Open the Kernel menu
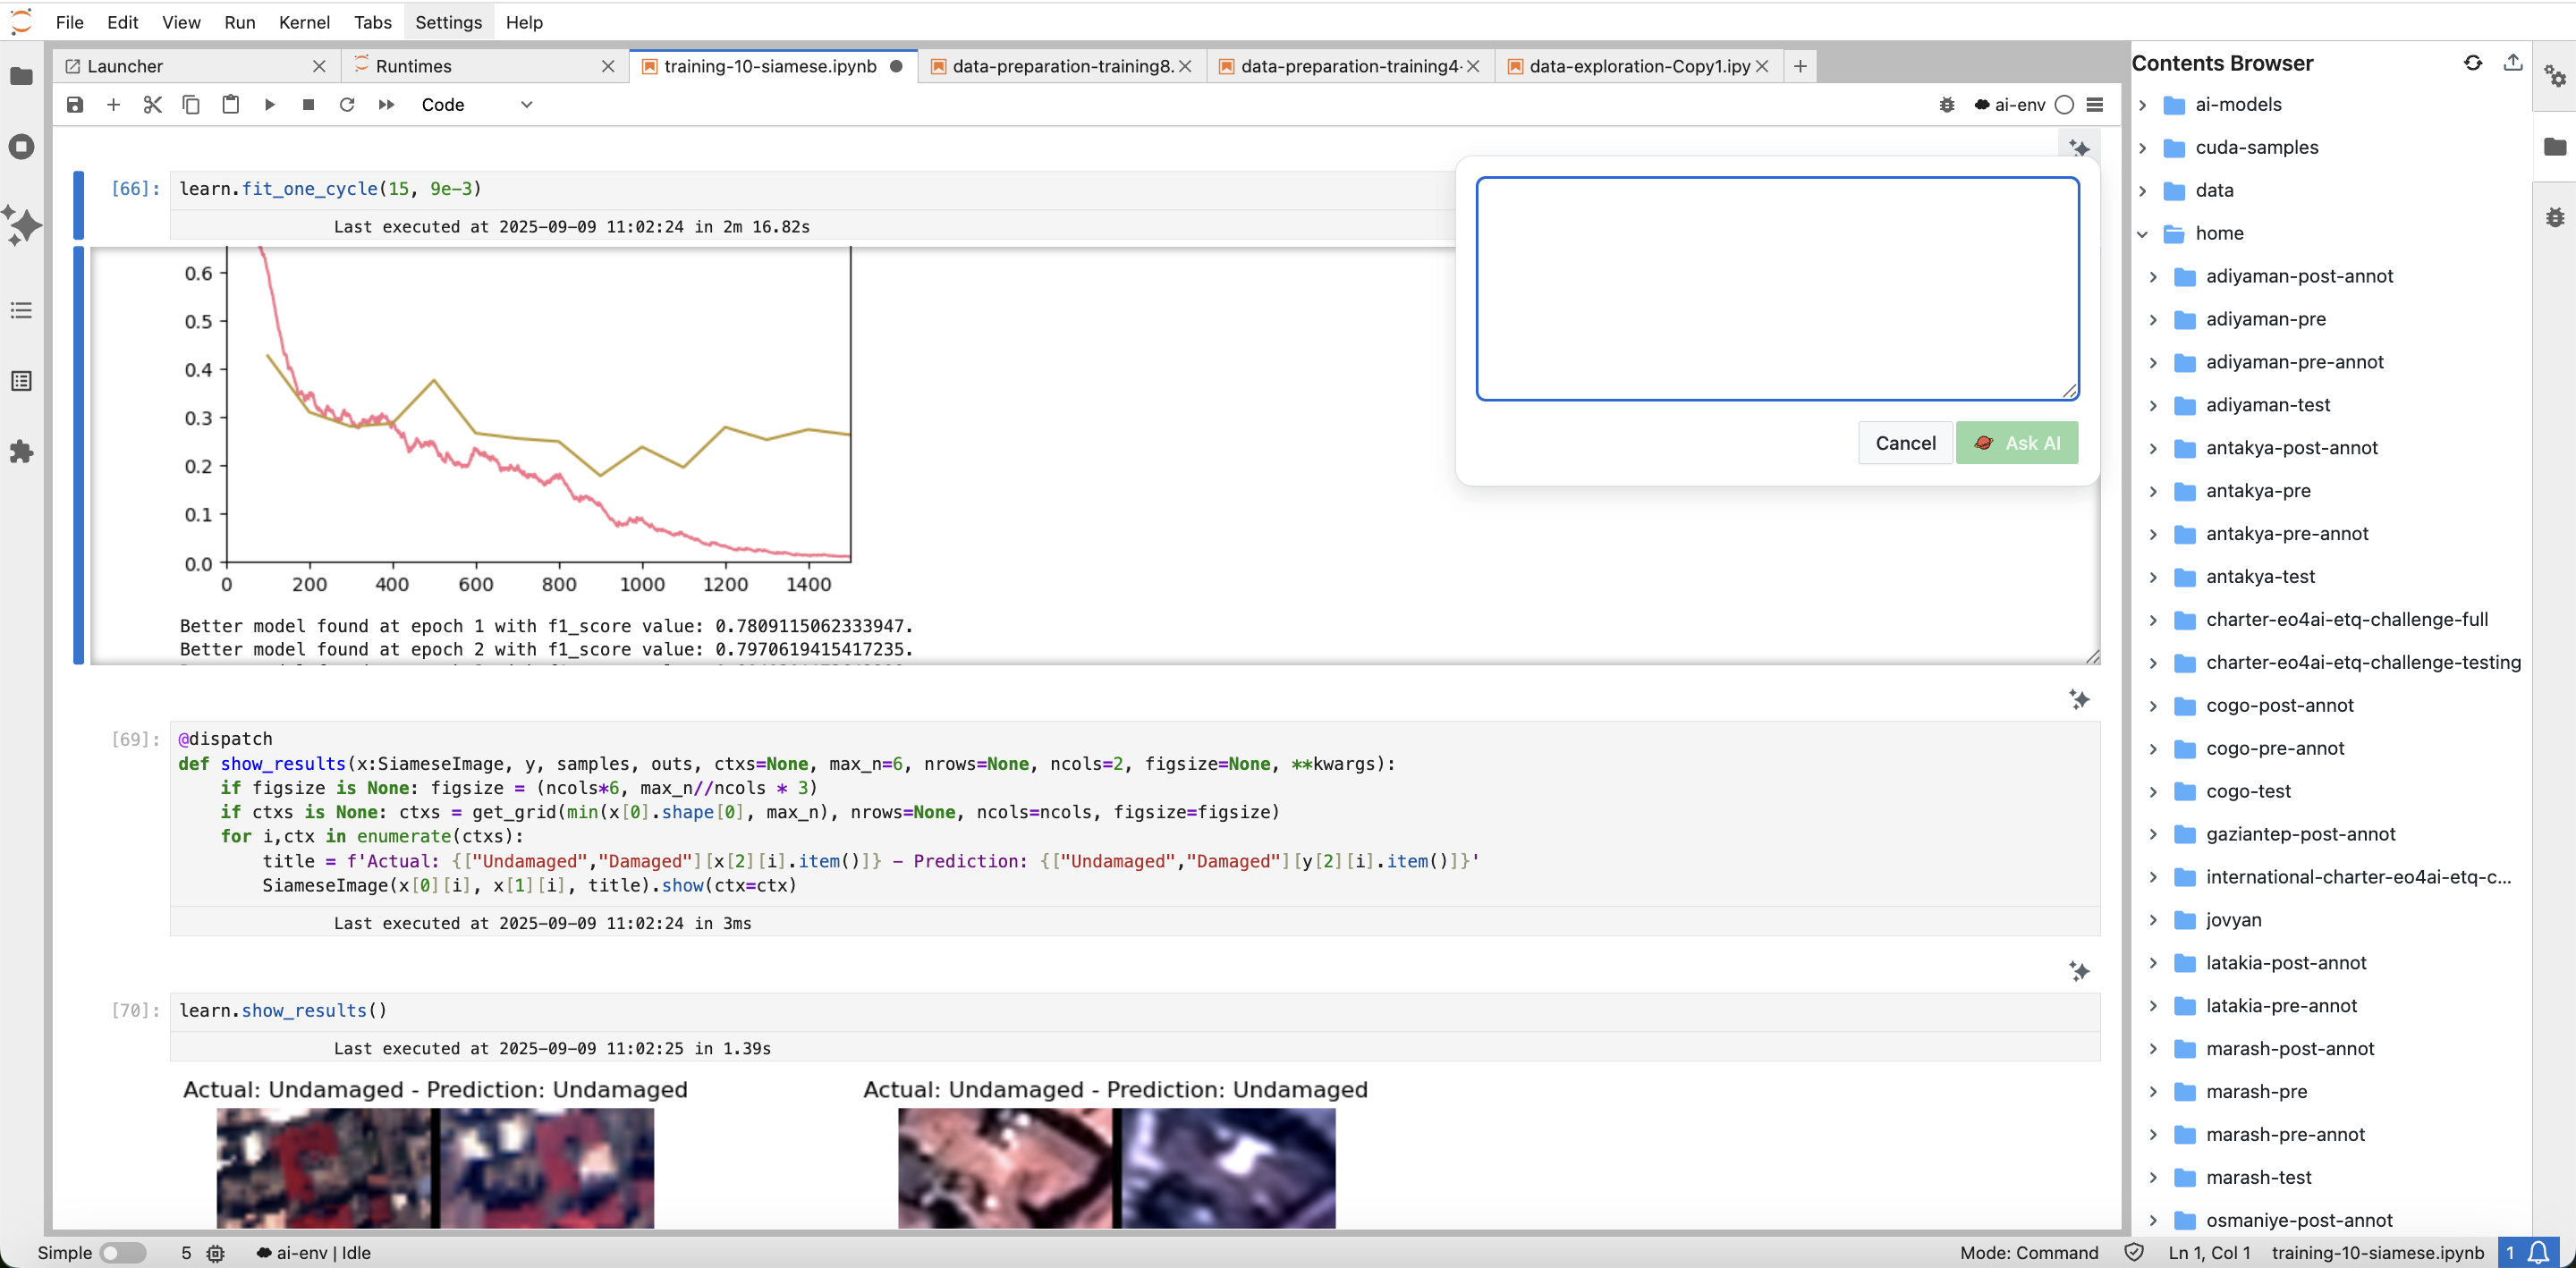The image size is (2576, 1268). pyautogui.click(x=303, y=22)
